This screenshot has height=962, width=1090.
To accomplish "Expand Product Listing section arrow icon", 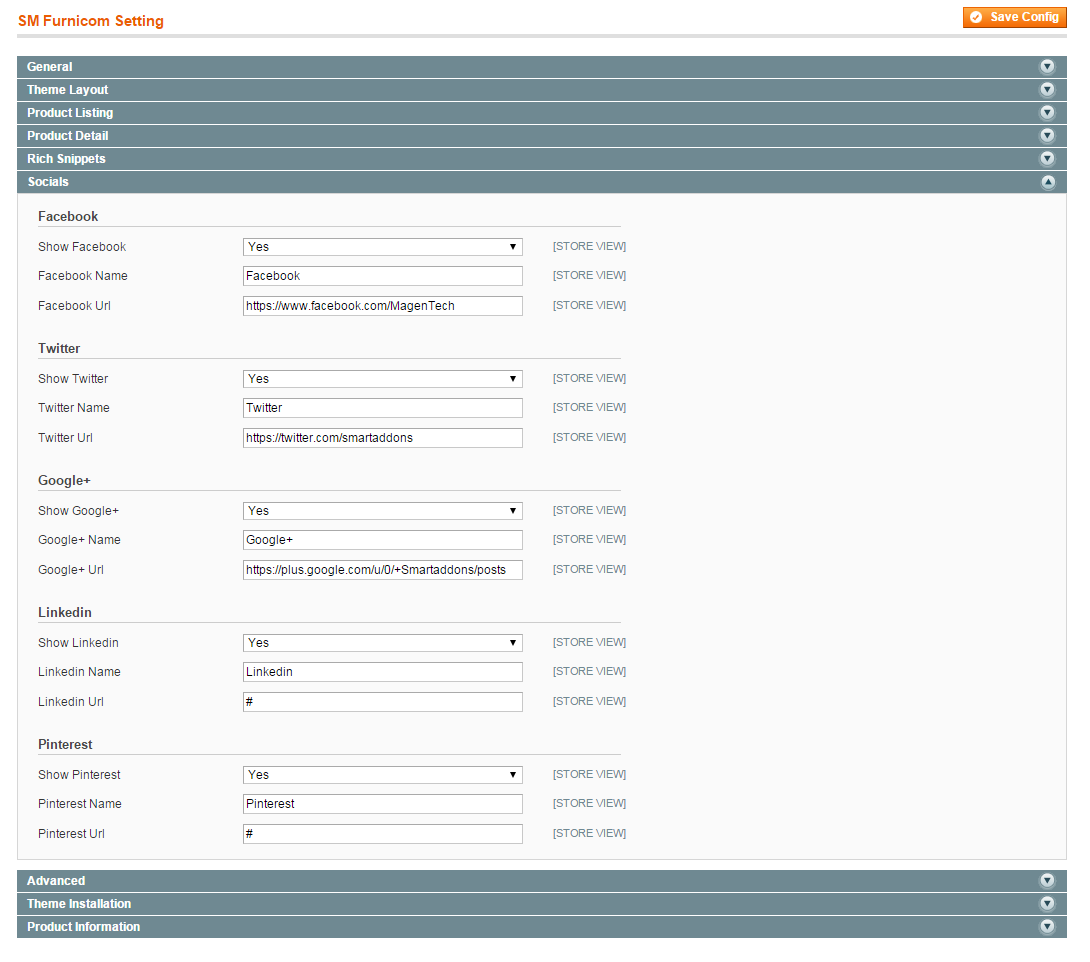I will click(x=1047, y=113).
